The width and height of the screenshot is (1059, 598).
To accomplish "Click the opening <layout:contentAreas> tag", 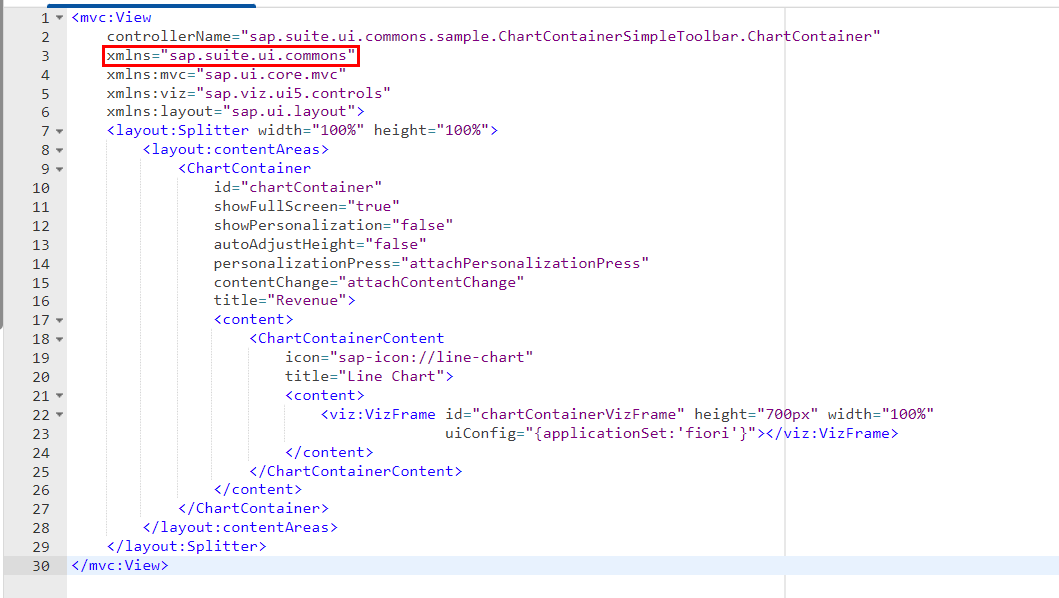I will coord(235,149).
